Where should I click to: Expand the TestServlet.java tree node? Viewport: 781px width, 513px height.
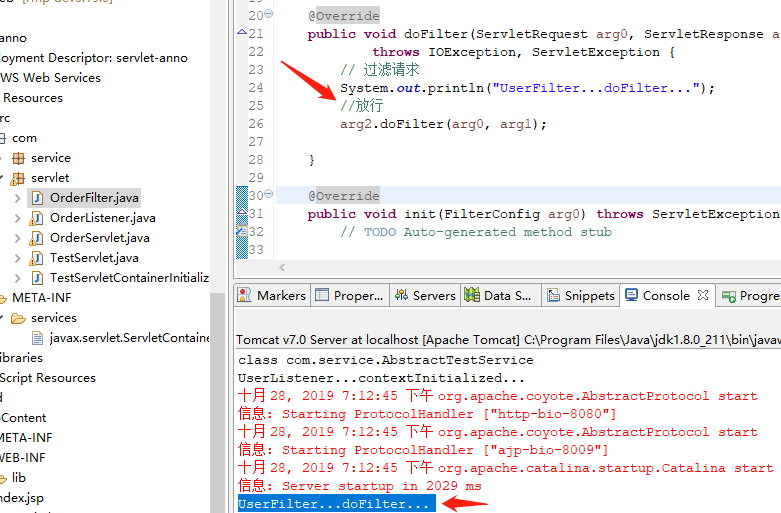coord(17,258)
